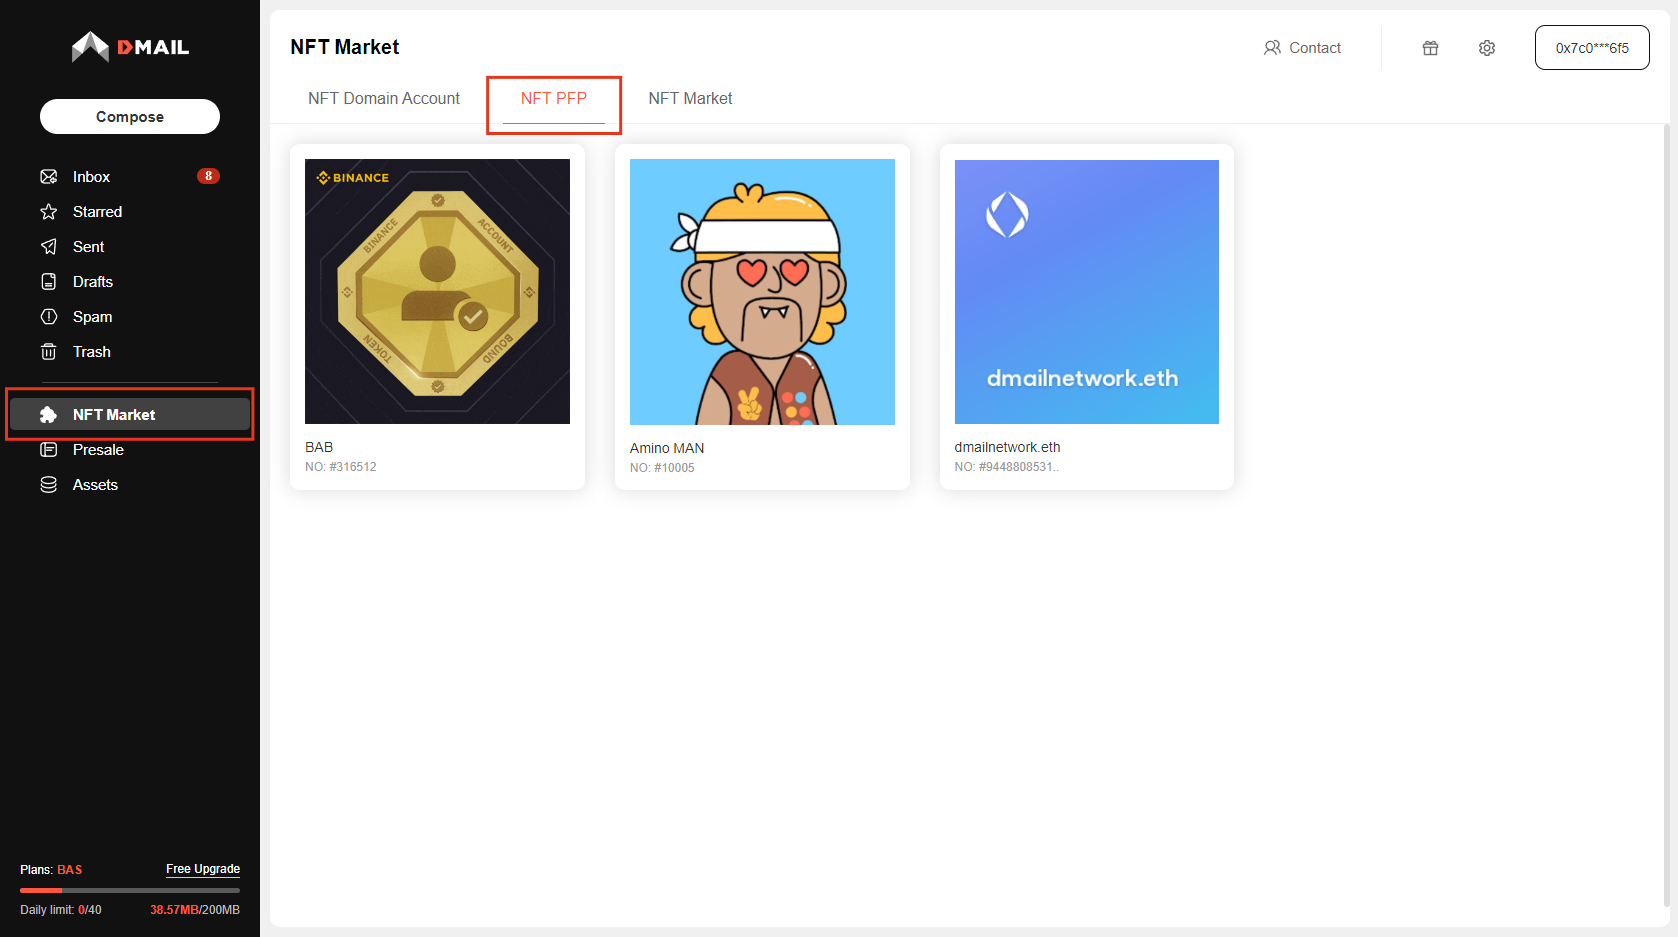
Task: Click the 0x7c0***6f5 wallet address
Action: [1592, 47]
